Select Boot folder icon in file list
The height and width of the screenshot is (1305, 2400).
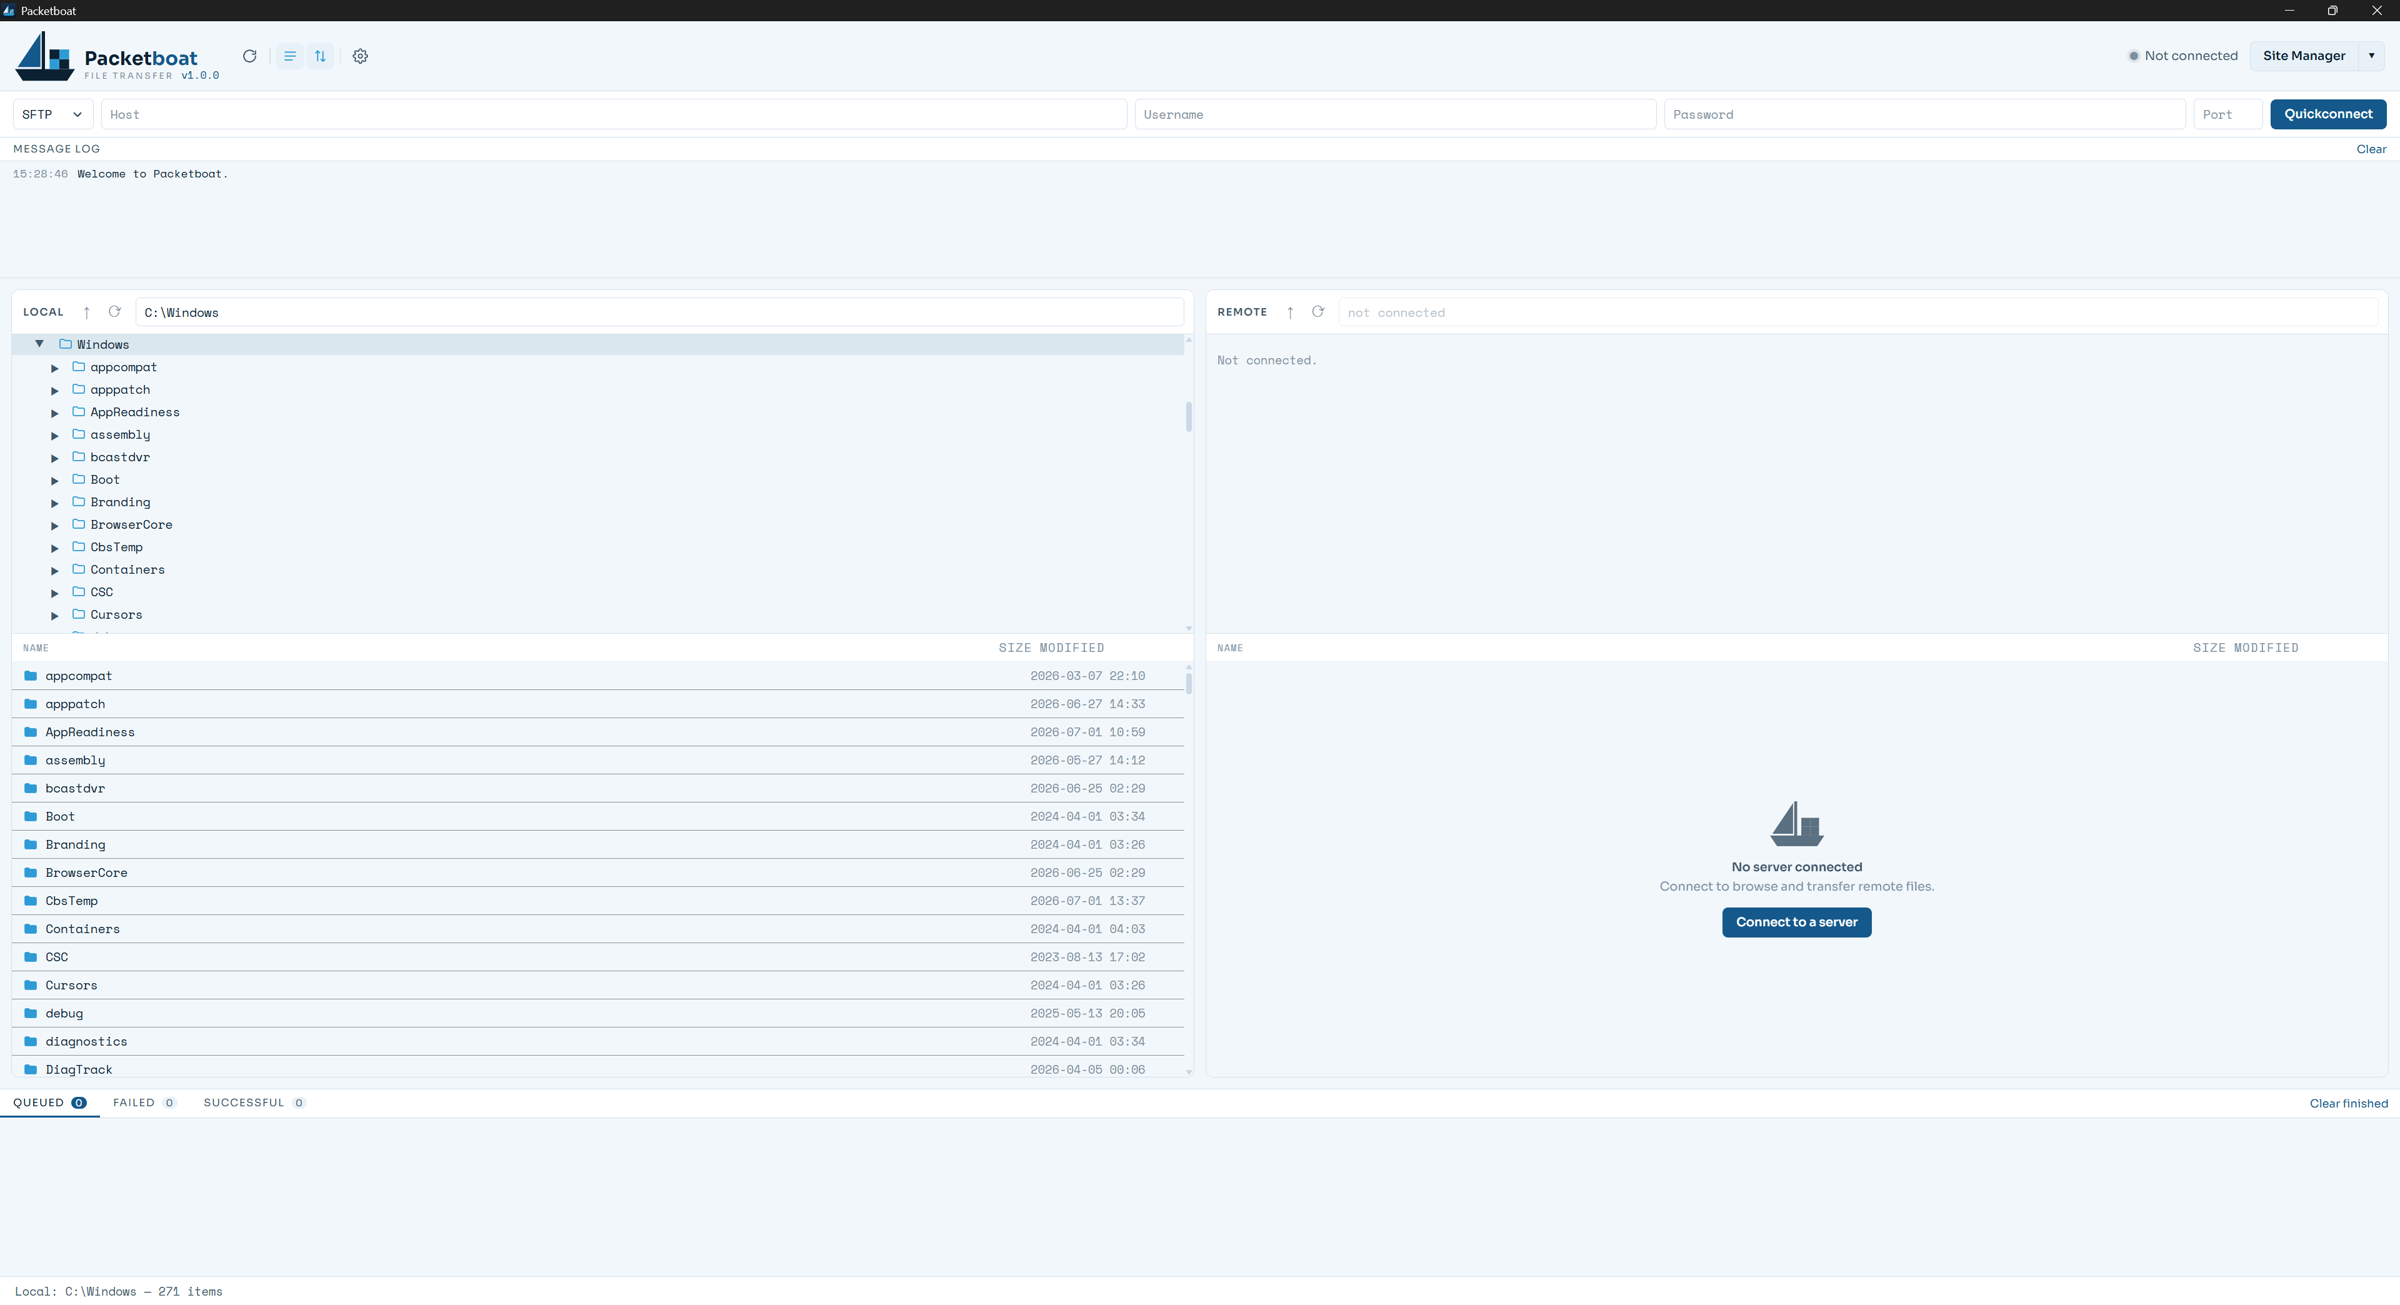(31, 816)
